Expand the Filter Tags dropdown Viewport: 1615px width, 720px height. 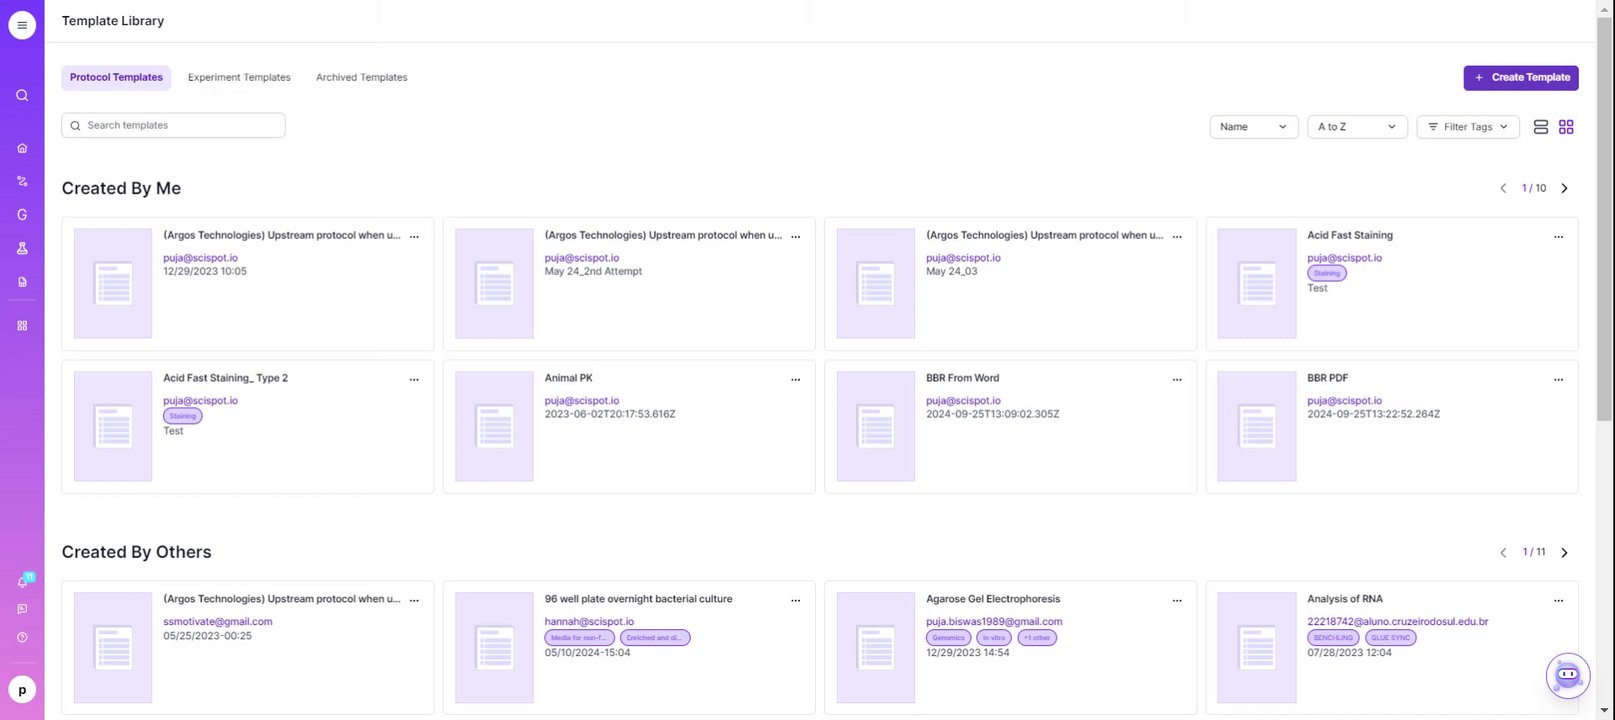coord(1467,127)
